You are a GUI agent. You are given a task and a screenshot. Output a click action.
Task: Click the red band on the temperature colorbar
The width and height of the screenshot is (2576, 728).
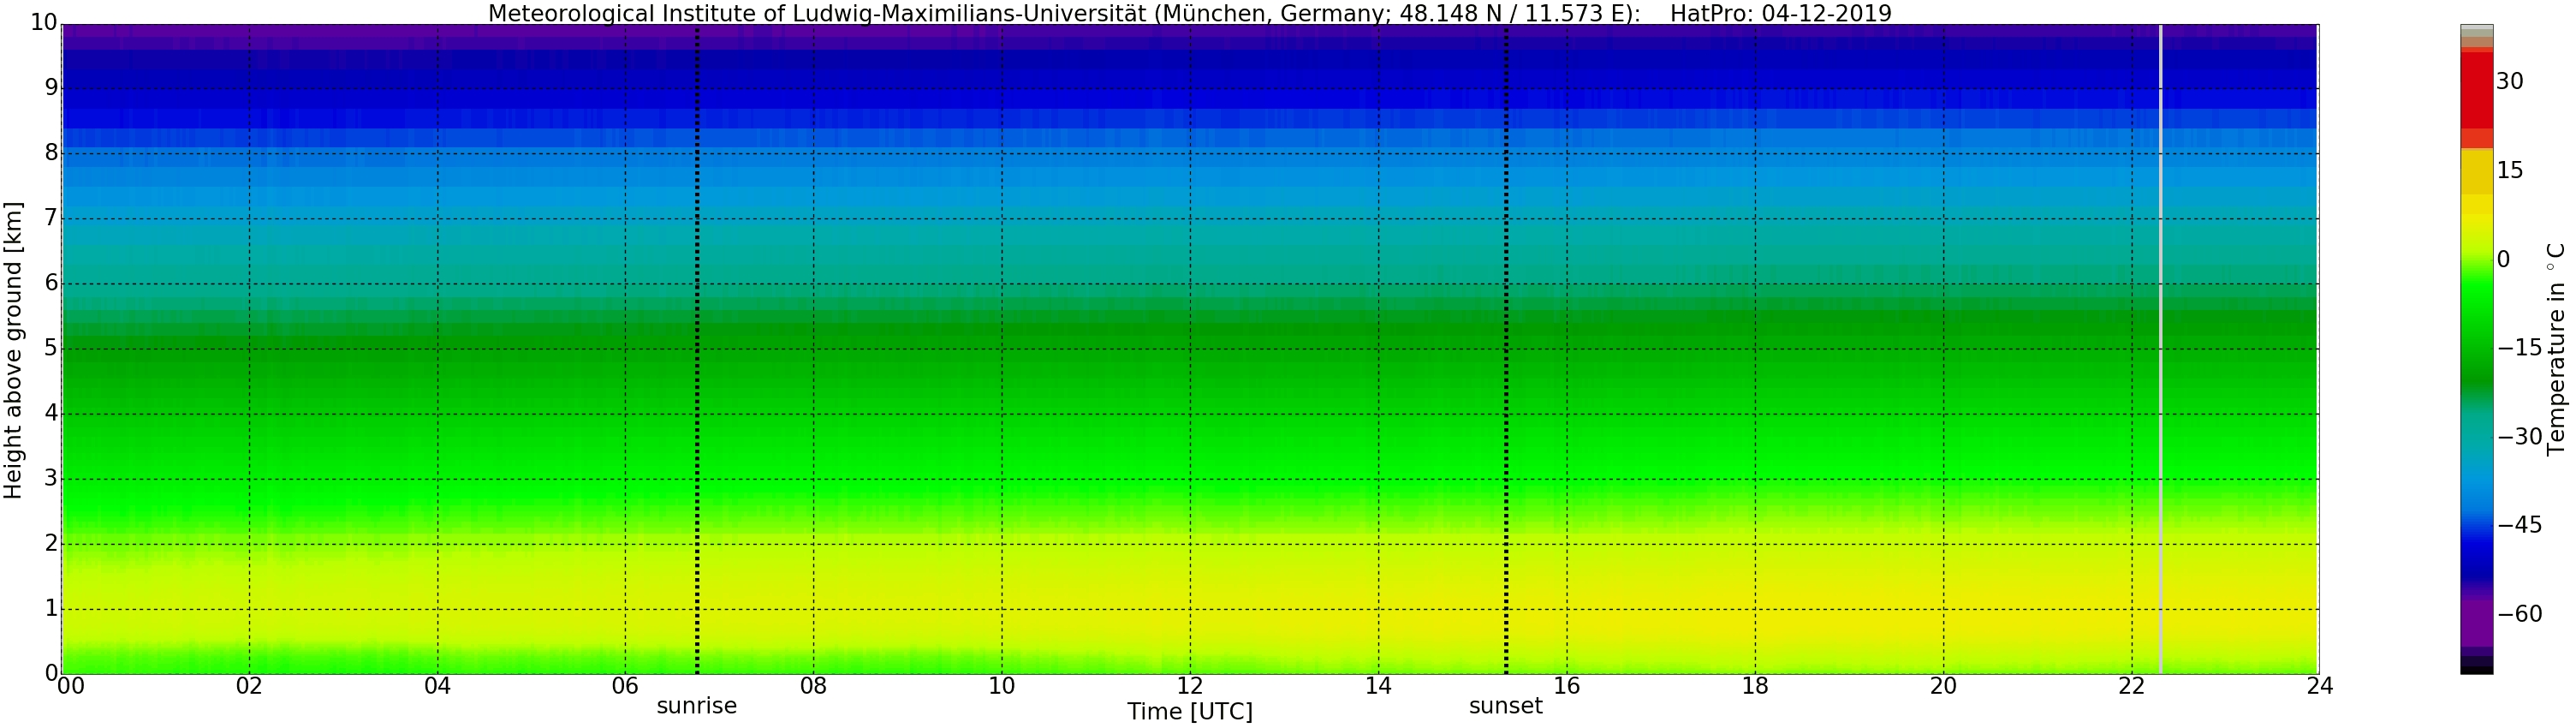(x=2476, y=90)
